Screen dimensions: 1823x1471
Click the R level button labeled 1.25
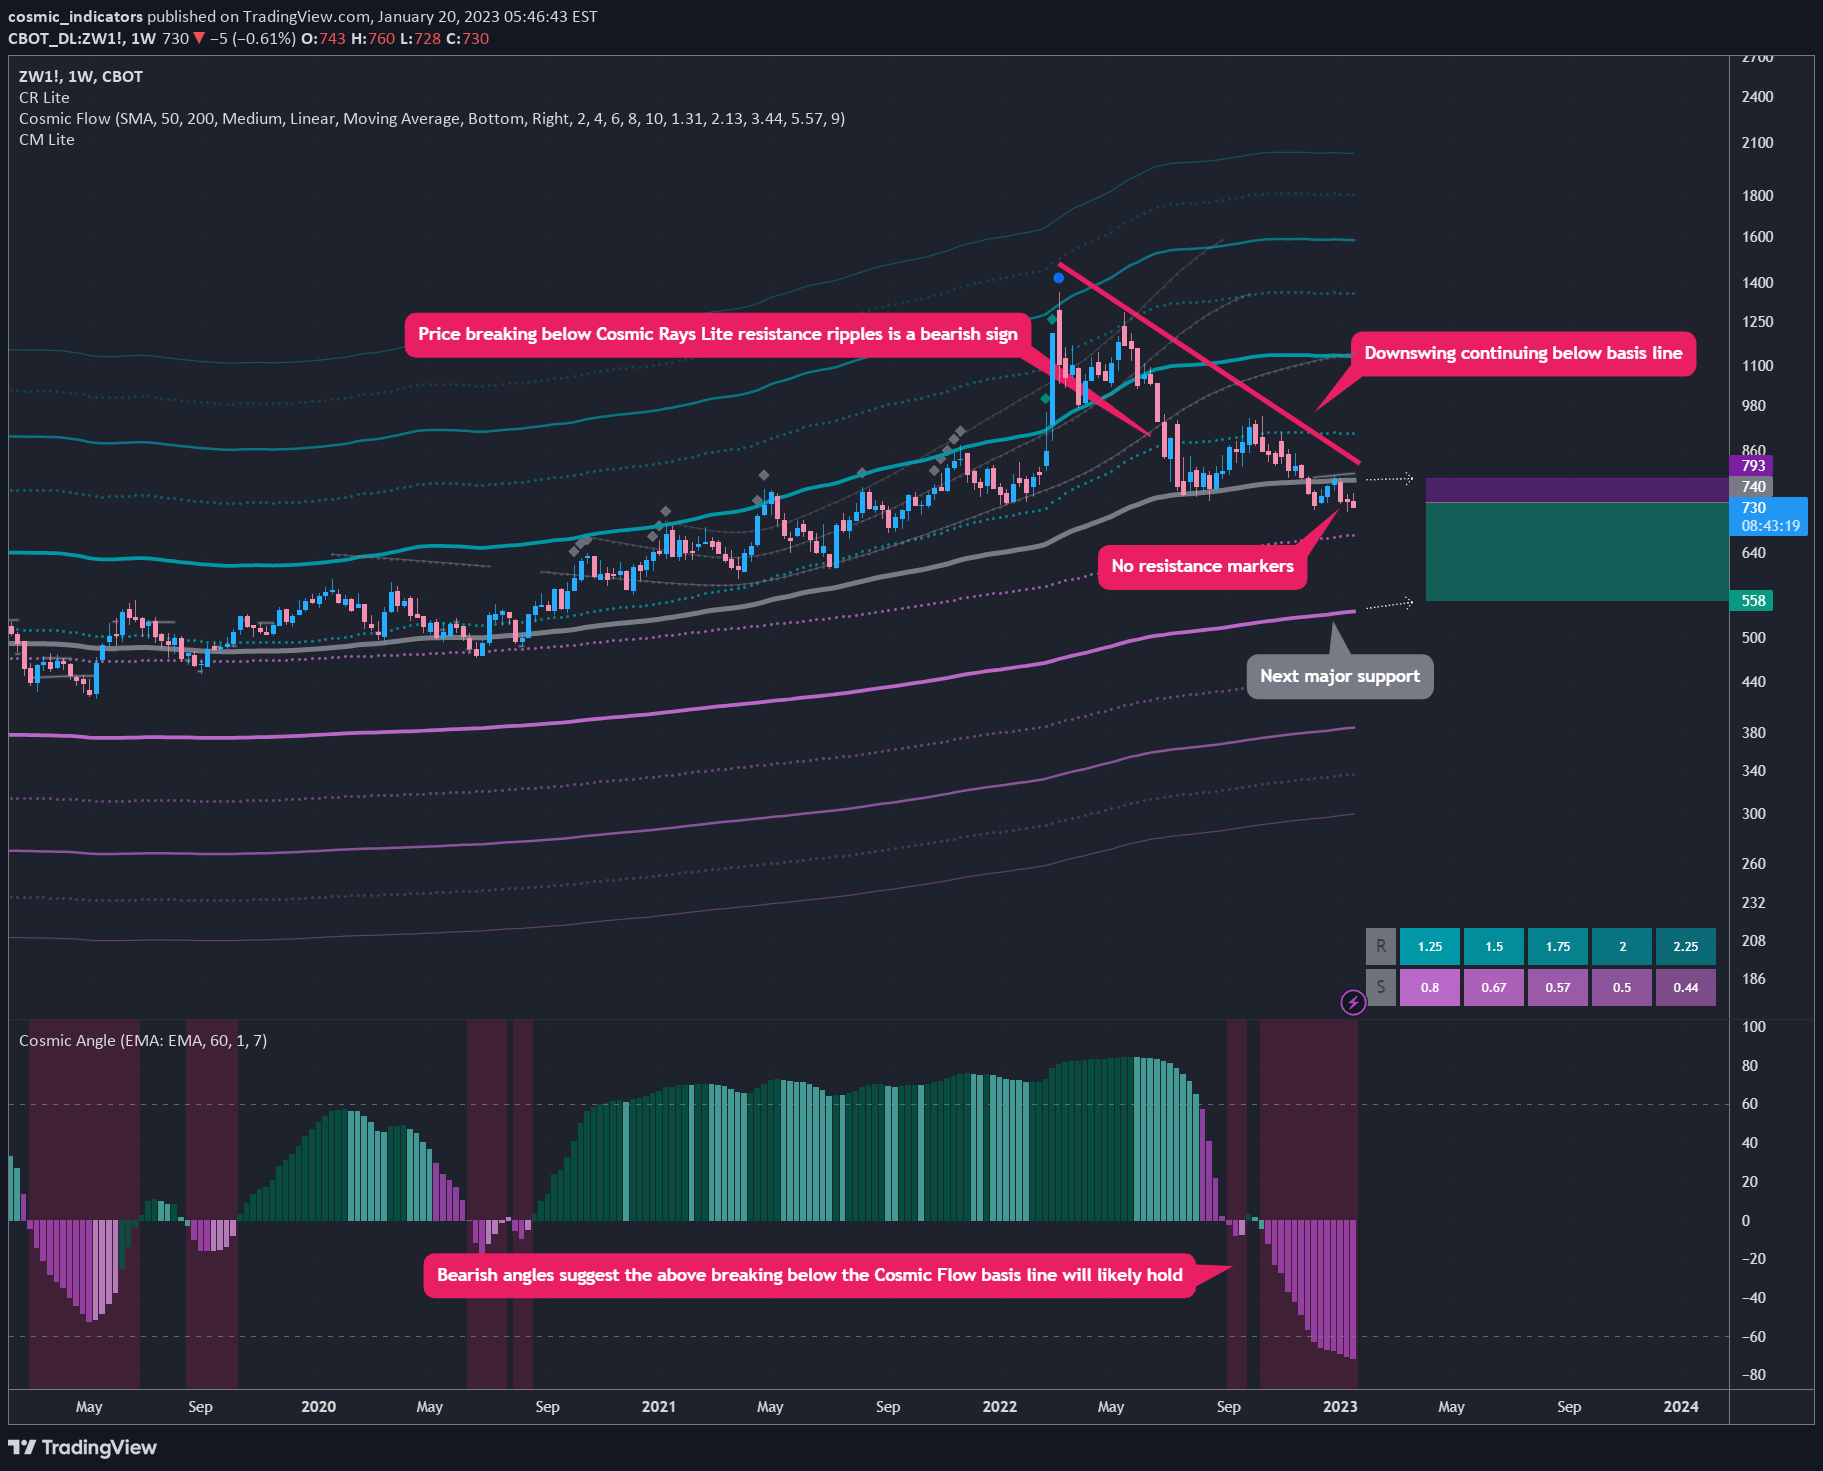(1430, 946)
